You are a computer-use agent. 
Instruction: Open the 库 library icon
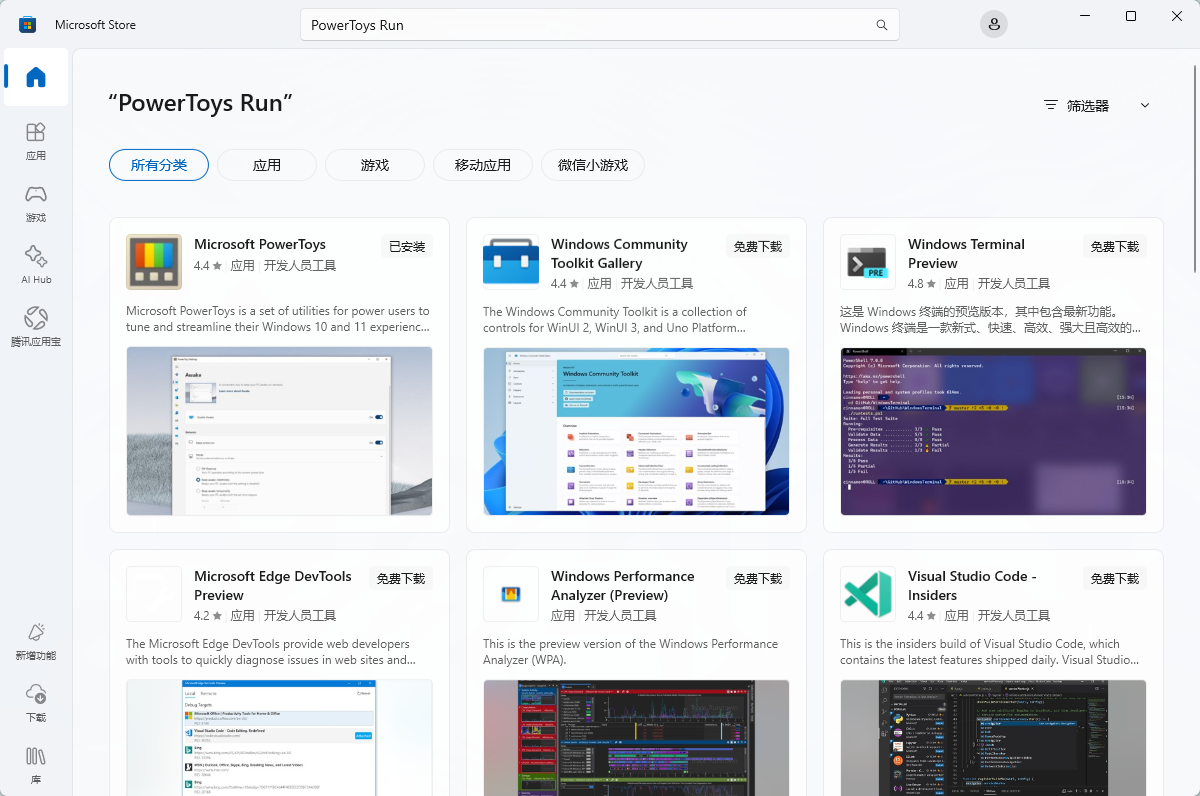point(36,763)
